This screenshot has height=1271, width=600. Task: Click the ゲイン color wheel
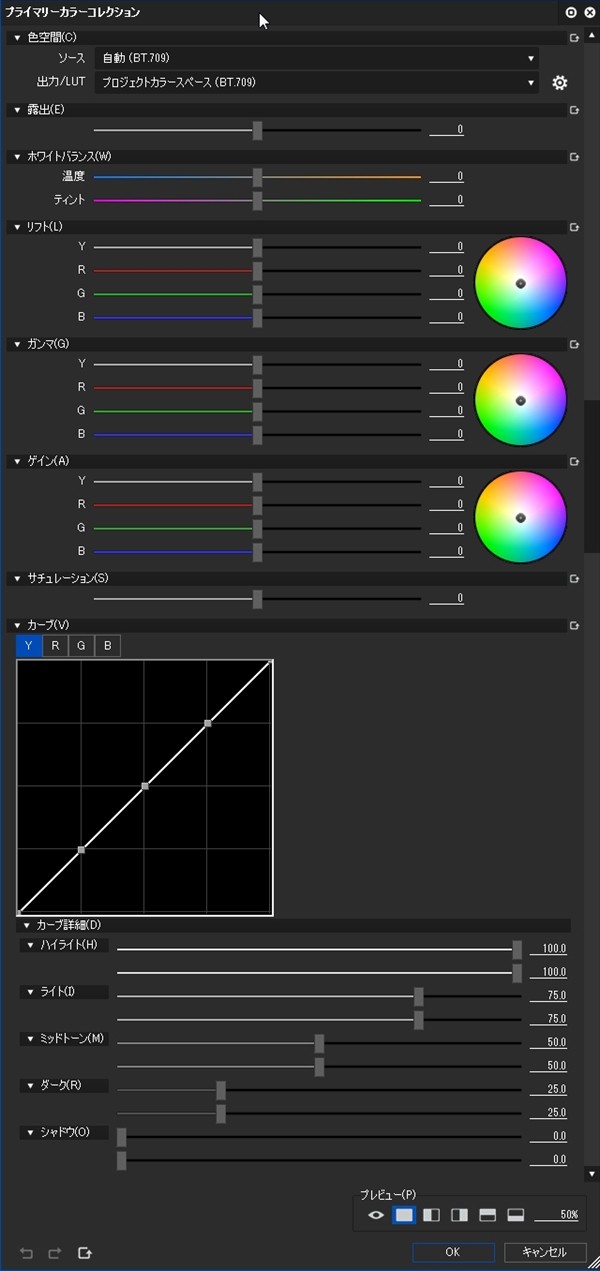click(x=520, y=517)
